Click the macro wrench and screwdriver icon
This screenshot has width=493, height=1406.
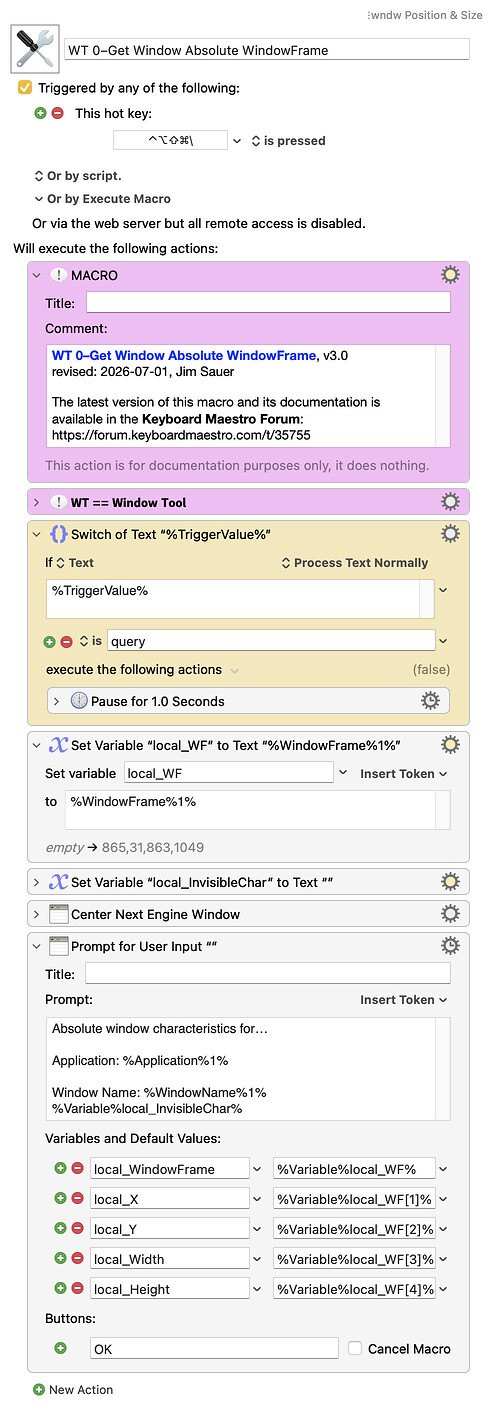34,49
